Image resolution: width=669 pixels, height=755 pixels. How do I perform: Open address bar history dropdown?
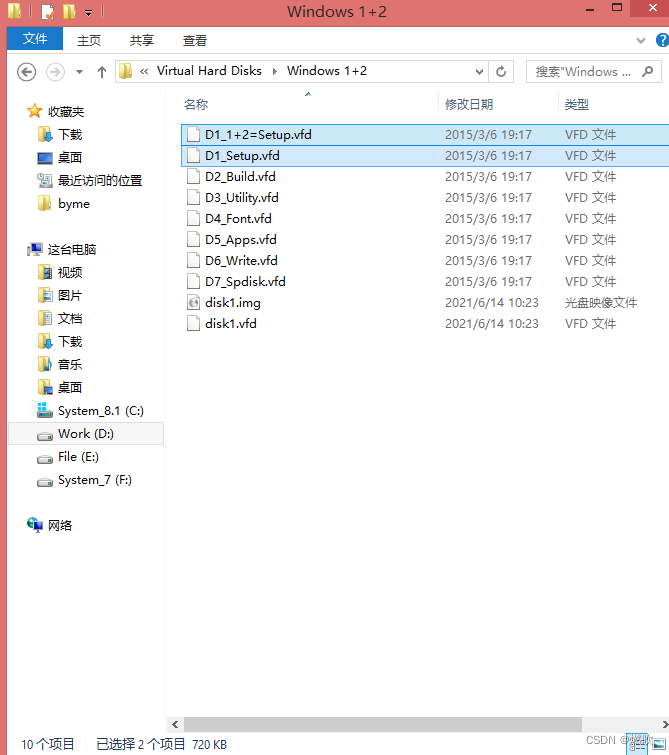[x=479, y=72]
